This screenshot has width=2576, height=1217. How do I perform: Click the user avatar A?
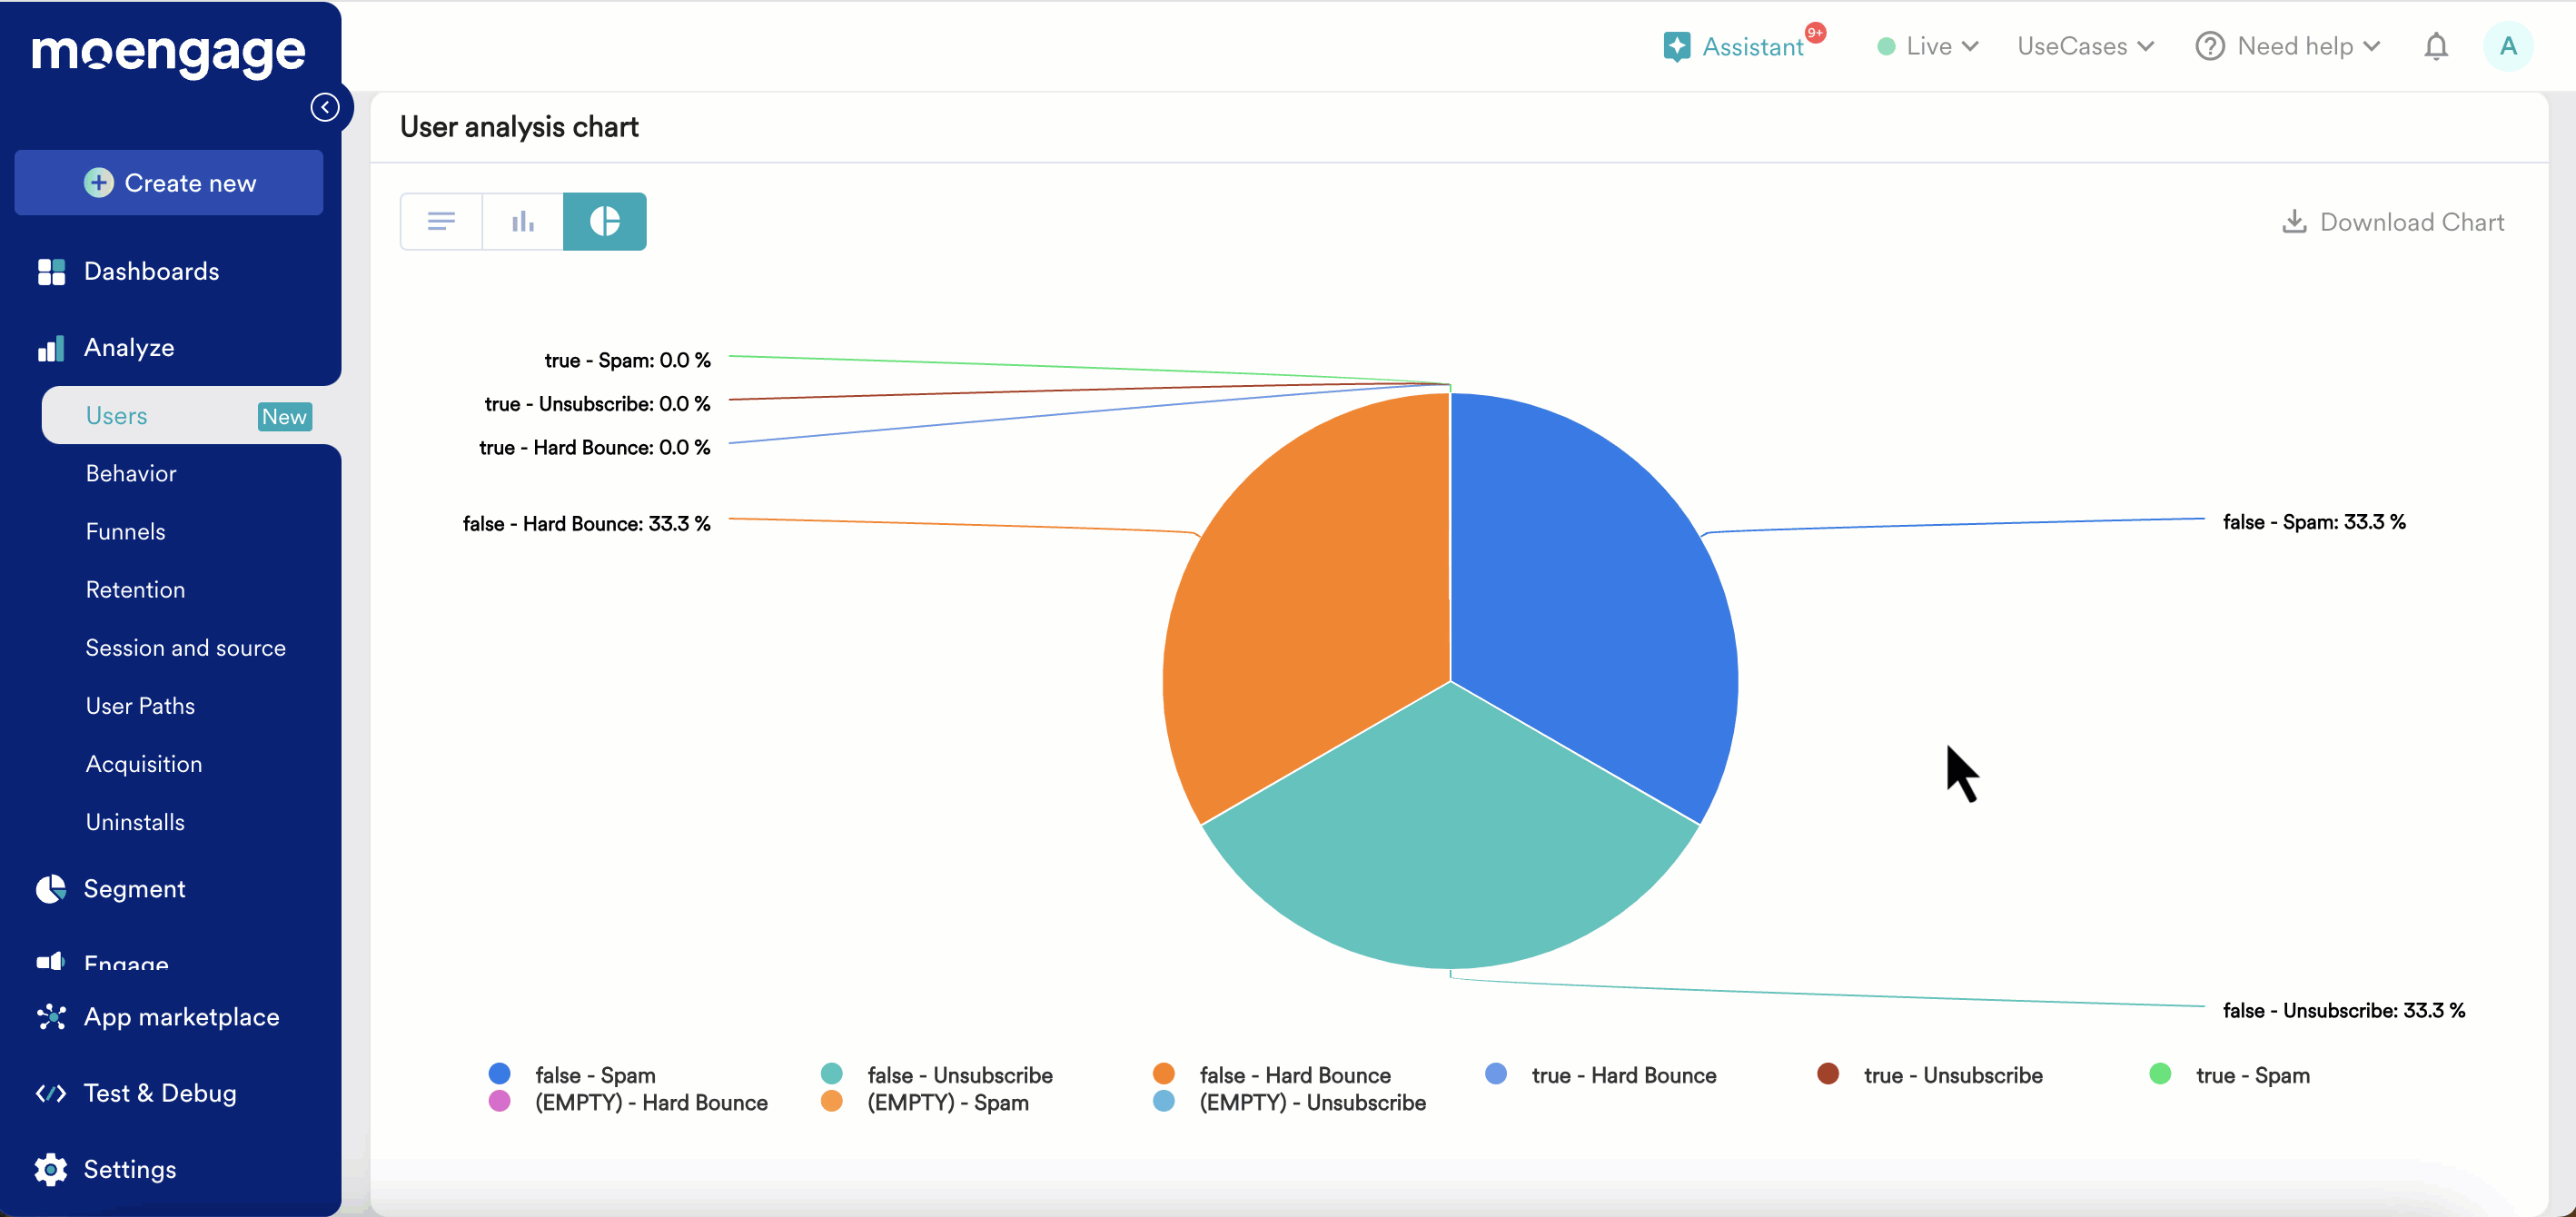(2507, 47)
